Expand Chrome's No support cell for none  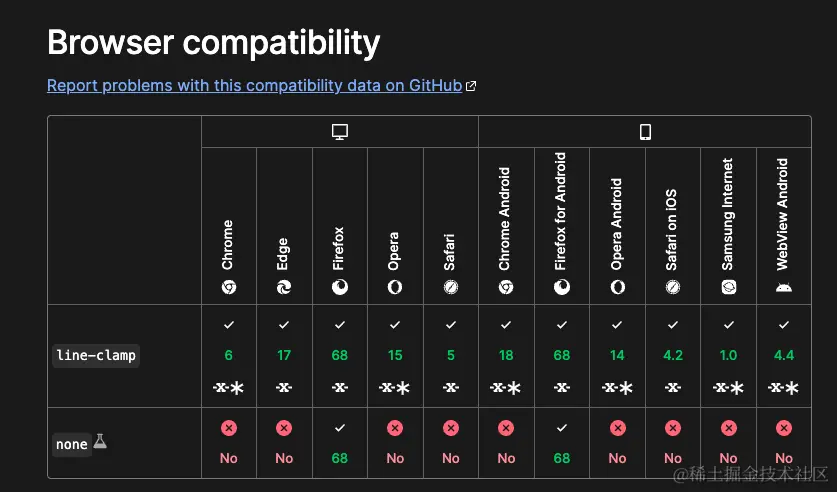(x=229, y=442)
